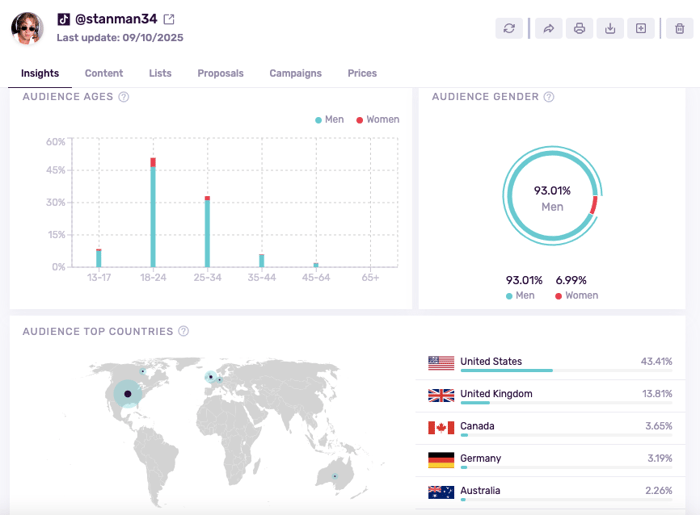
Task: Click Audience Ages help question mark
Action: coord(124,97)
